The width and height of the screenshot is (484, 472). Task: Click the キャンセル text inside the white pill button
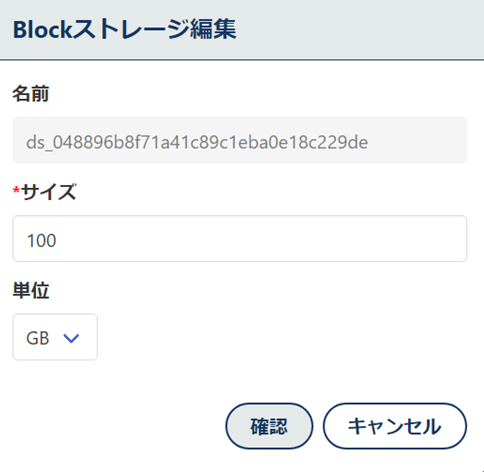pos(395,426)
